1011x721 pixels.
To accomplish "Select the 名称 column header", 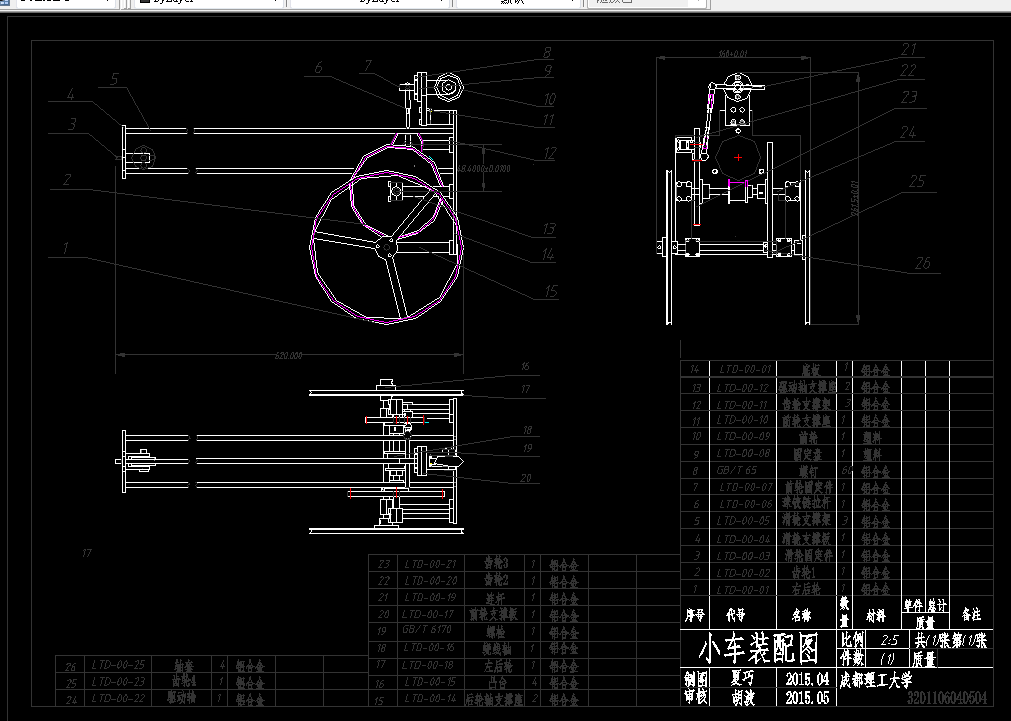I will 801,616.
